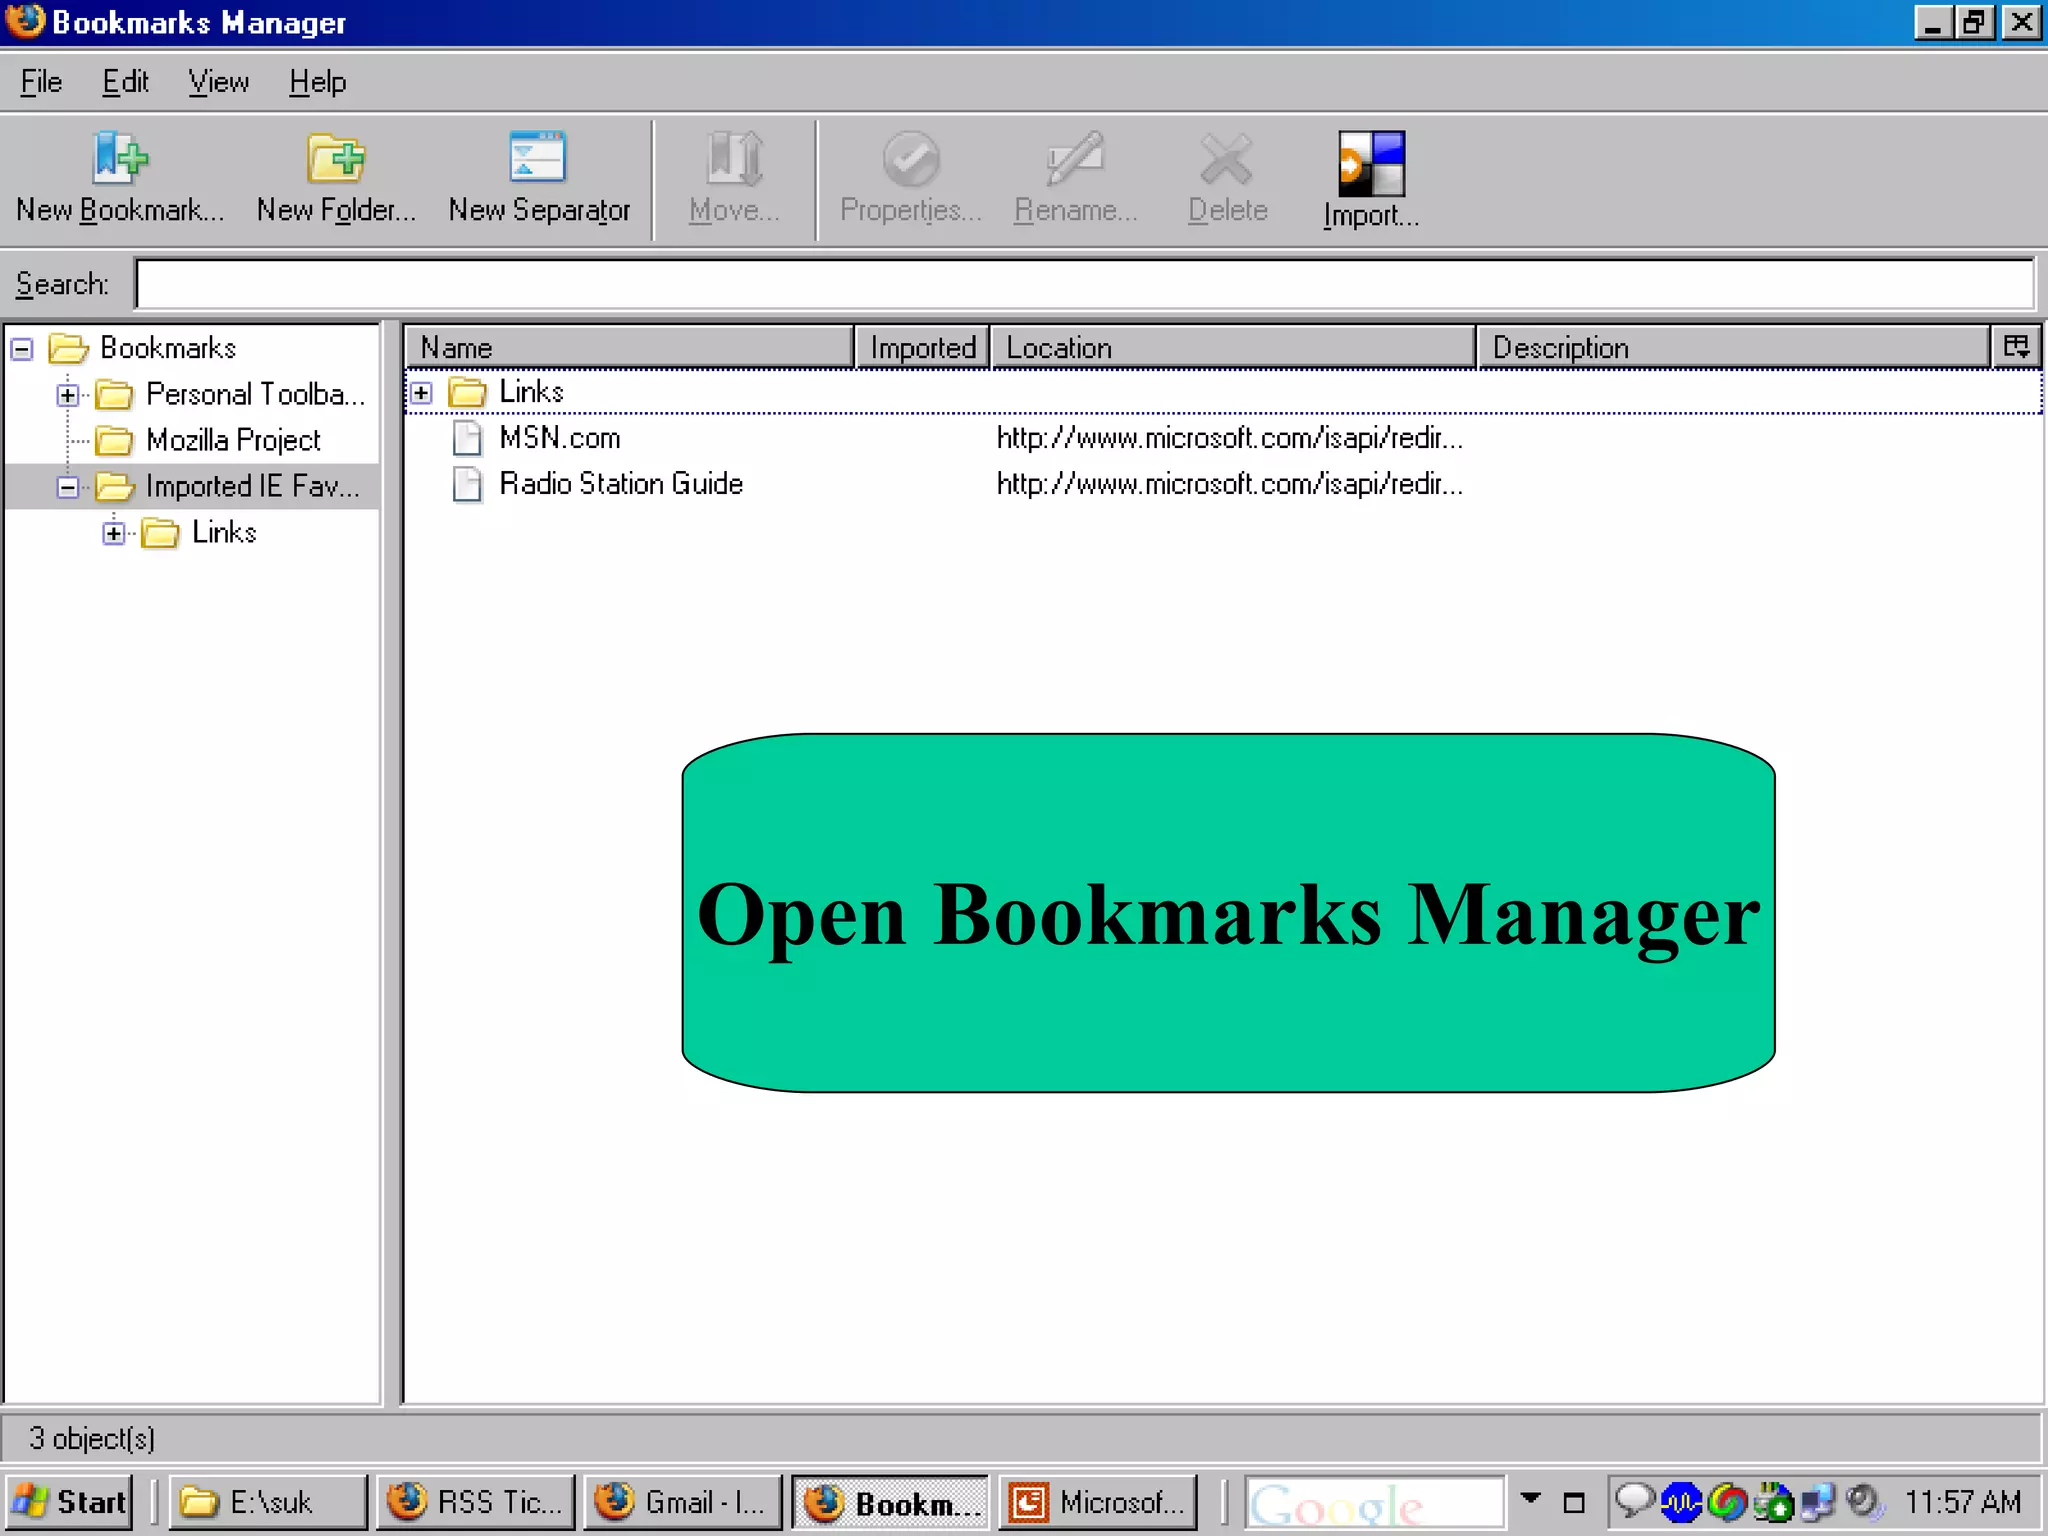
Task: Open Properties from the toolbar
Action: (911, 159)
